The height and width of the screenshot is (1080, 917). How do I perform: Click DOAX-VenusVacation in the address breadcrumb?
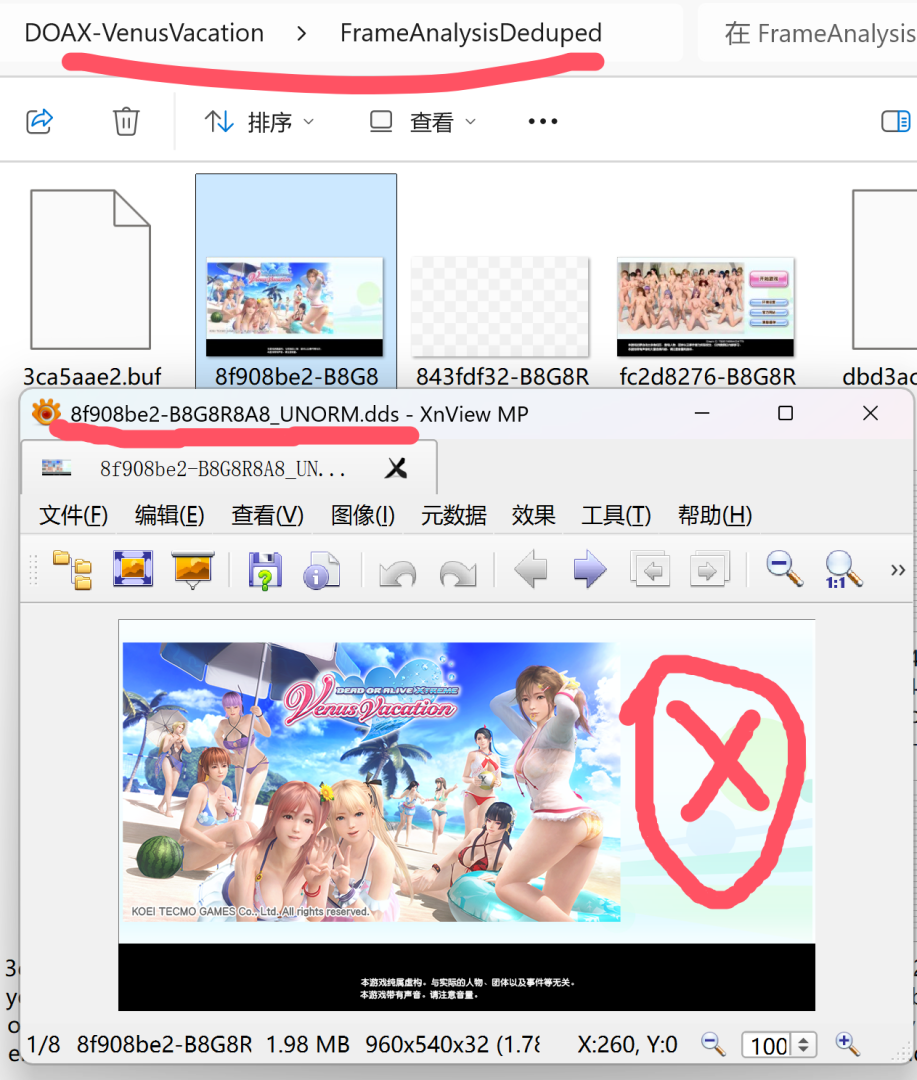click(x=144, y=32)
